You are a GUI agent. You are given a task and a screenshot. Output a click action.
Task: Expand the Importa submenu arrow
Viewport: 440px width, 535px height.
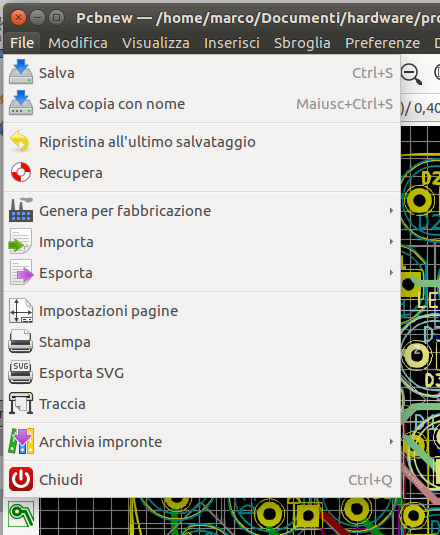click(x=391, y=242)
